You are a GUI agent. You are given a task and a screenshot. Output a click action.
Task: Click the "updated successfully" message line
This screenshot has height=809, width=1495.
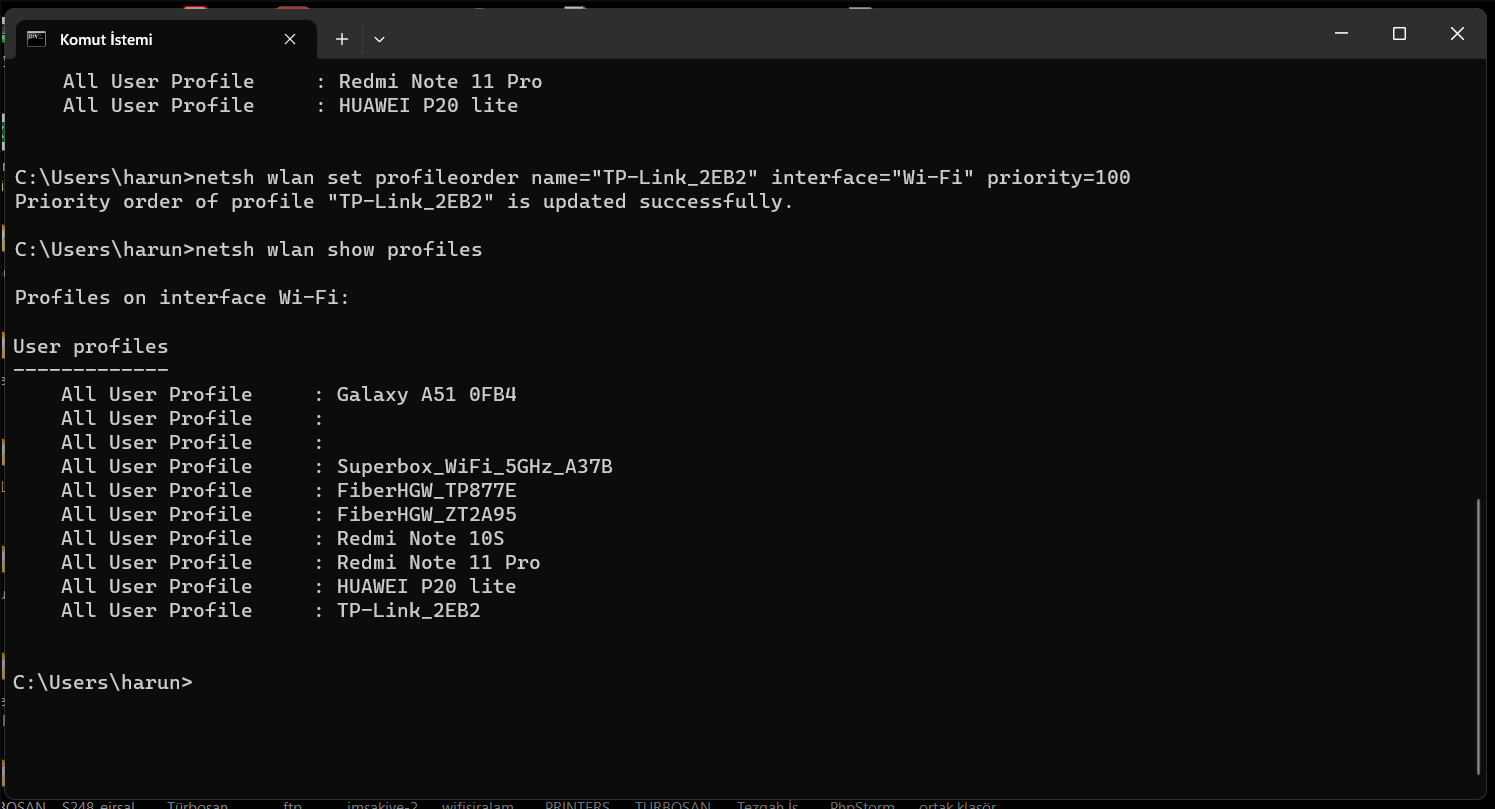click(x=403, y=202)
